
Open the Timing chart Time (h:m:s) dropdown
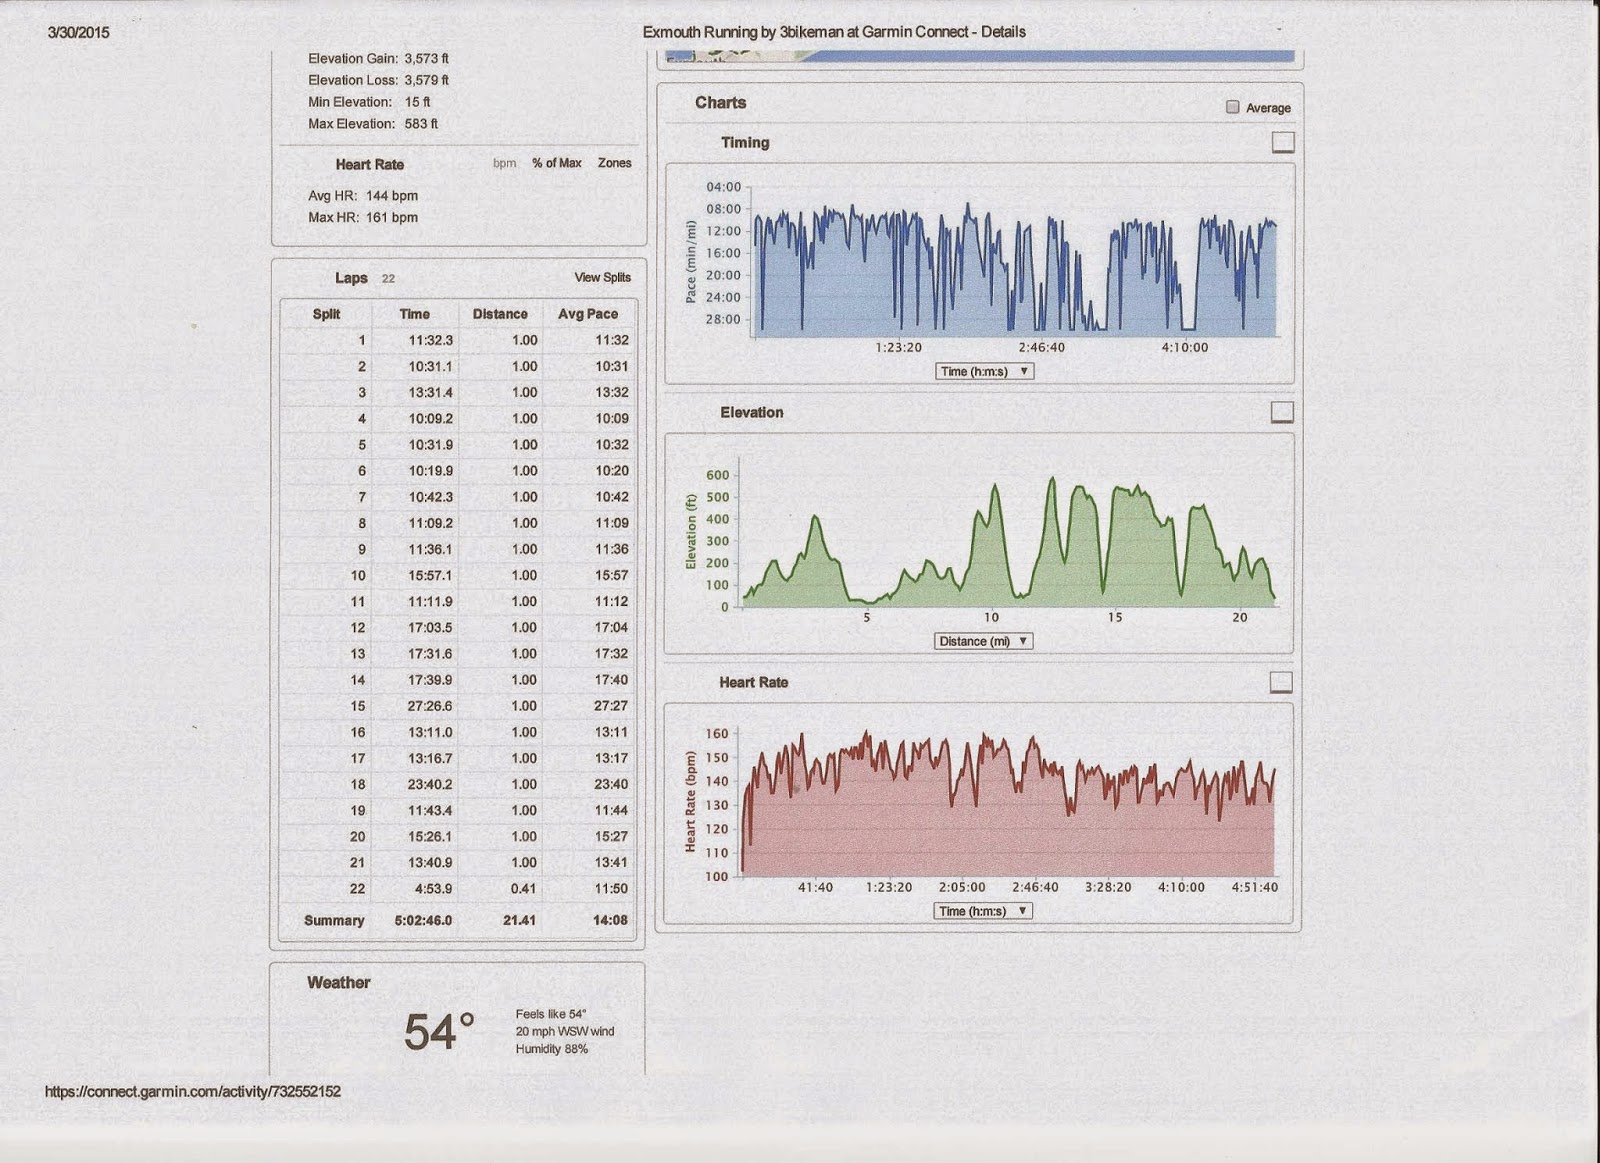pyautogui.click(x=985, y=371)
